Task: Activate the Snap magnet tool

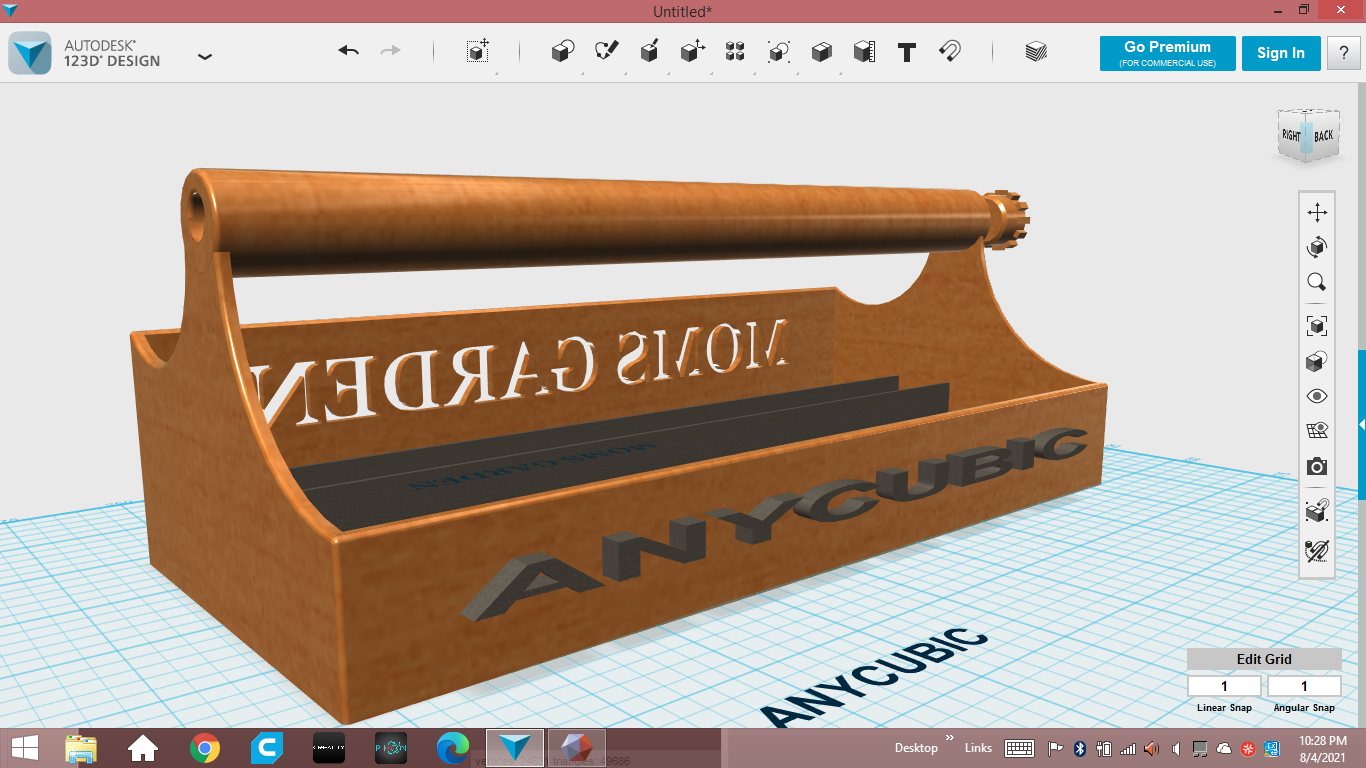Action: [x=950, y=52]
